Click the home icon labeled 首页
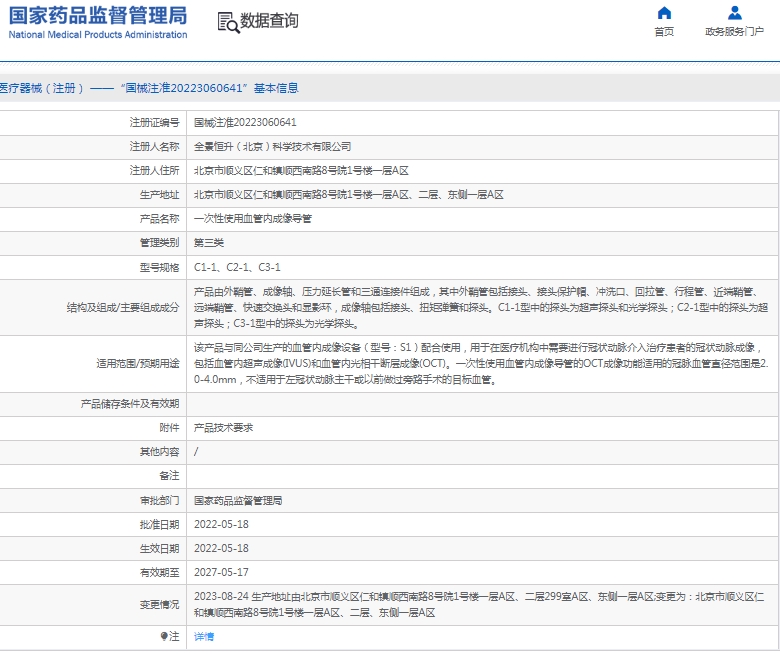This screenshot has width=780, height=654. [664, 13]
